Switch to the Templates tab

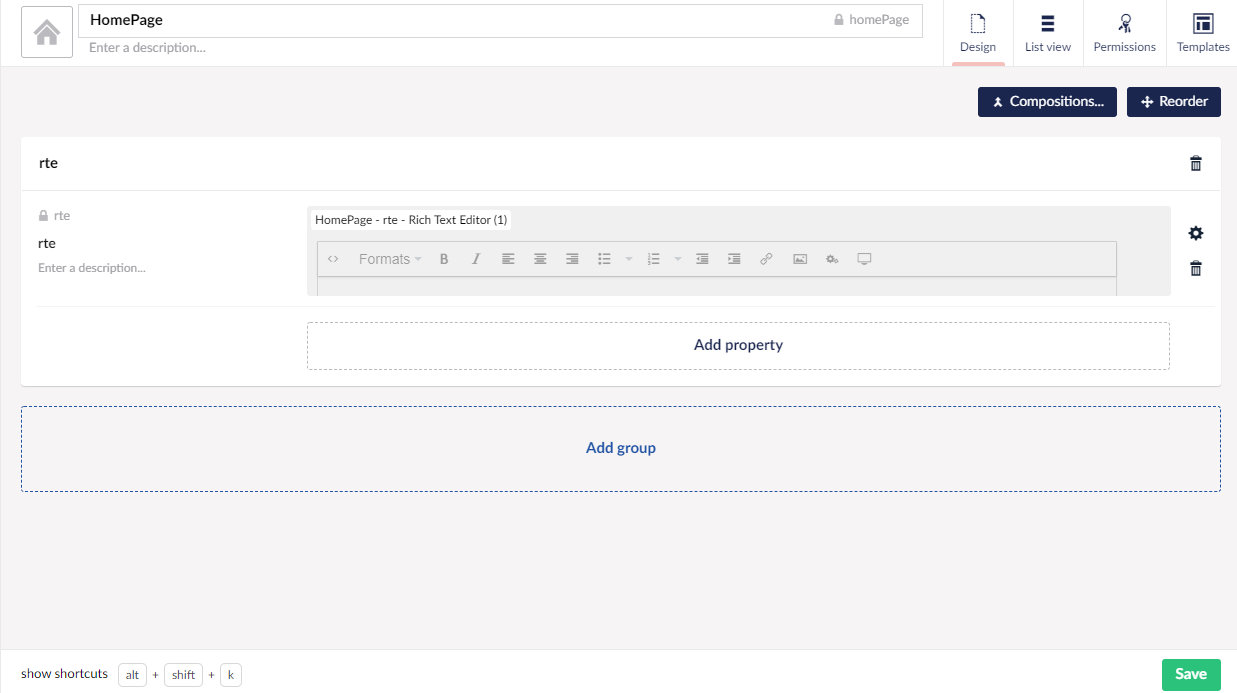1202,30
